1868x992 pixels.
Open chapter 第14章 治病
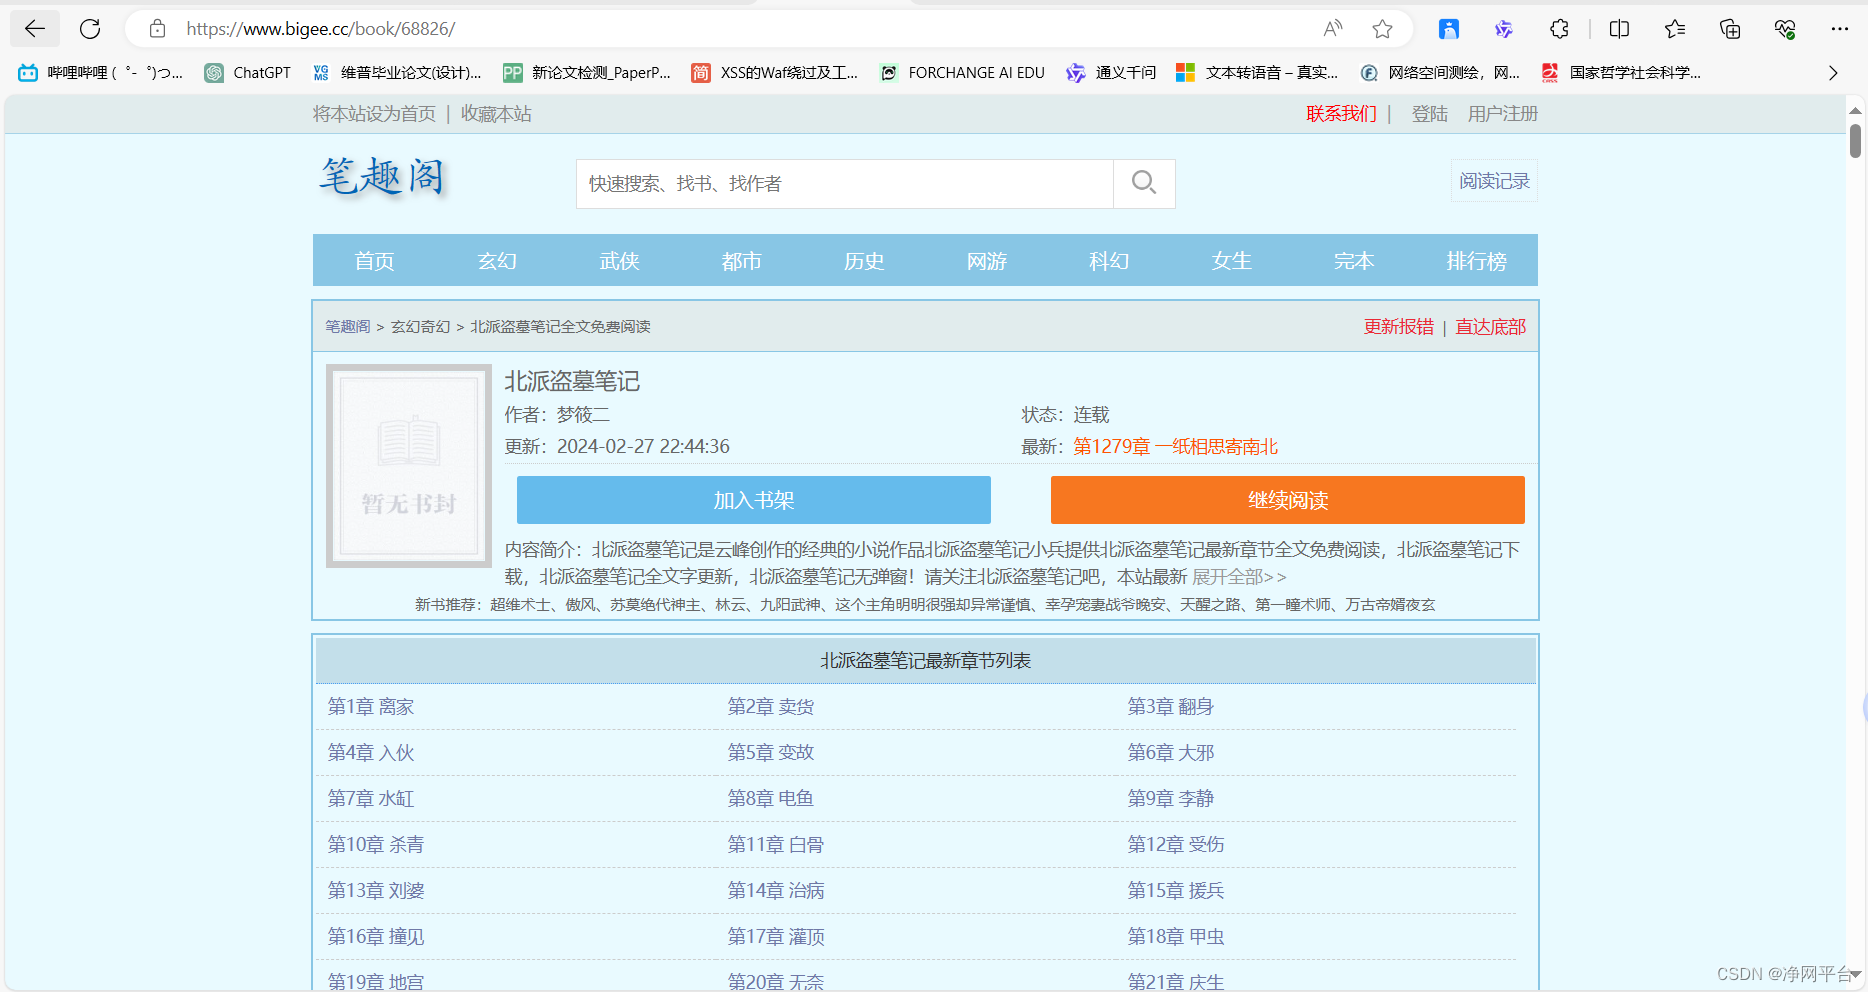pos(776,891)
